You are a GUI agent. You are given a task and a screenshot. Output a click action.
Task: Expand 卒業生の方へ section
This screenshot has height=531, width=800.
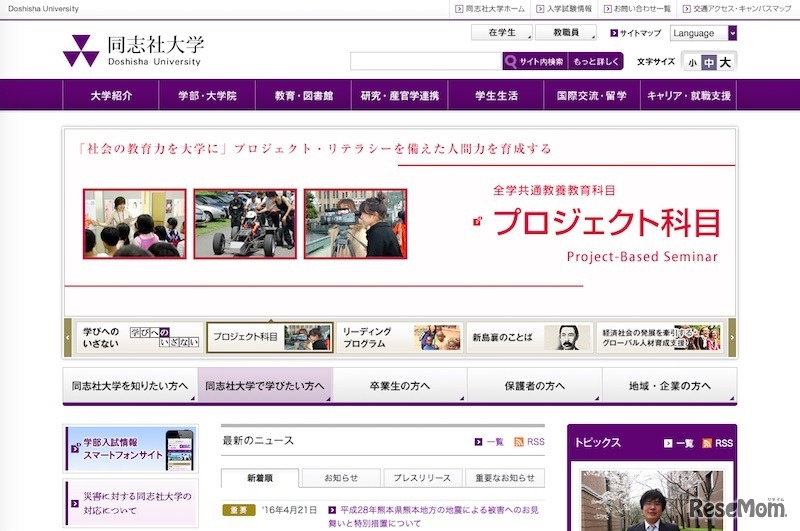click(400, 386)
